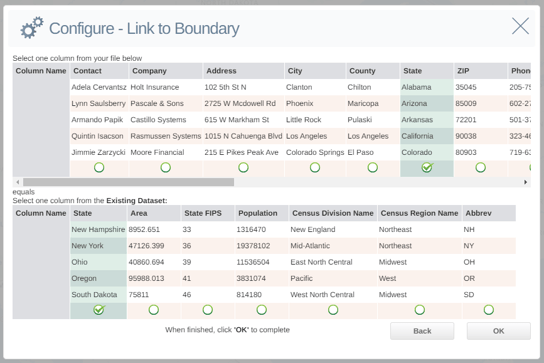Click the Maricopa county cell

pyautogui.click(x=373, y=103)
